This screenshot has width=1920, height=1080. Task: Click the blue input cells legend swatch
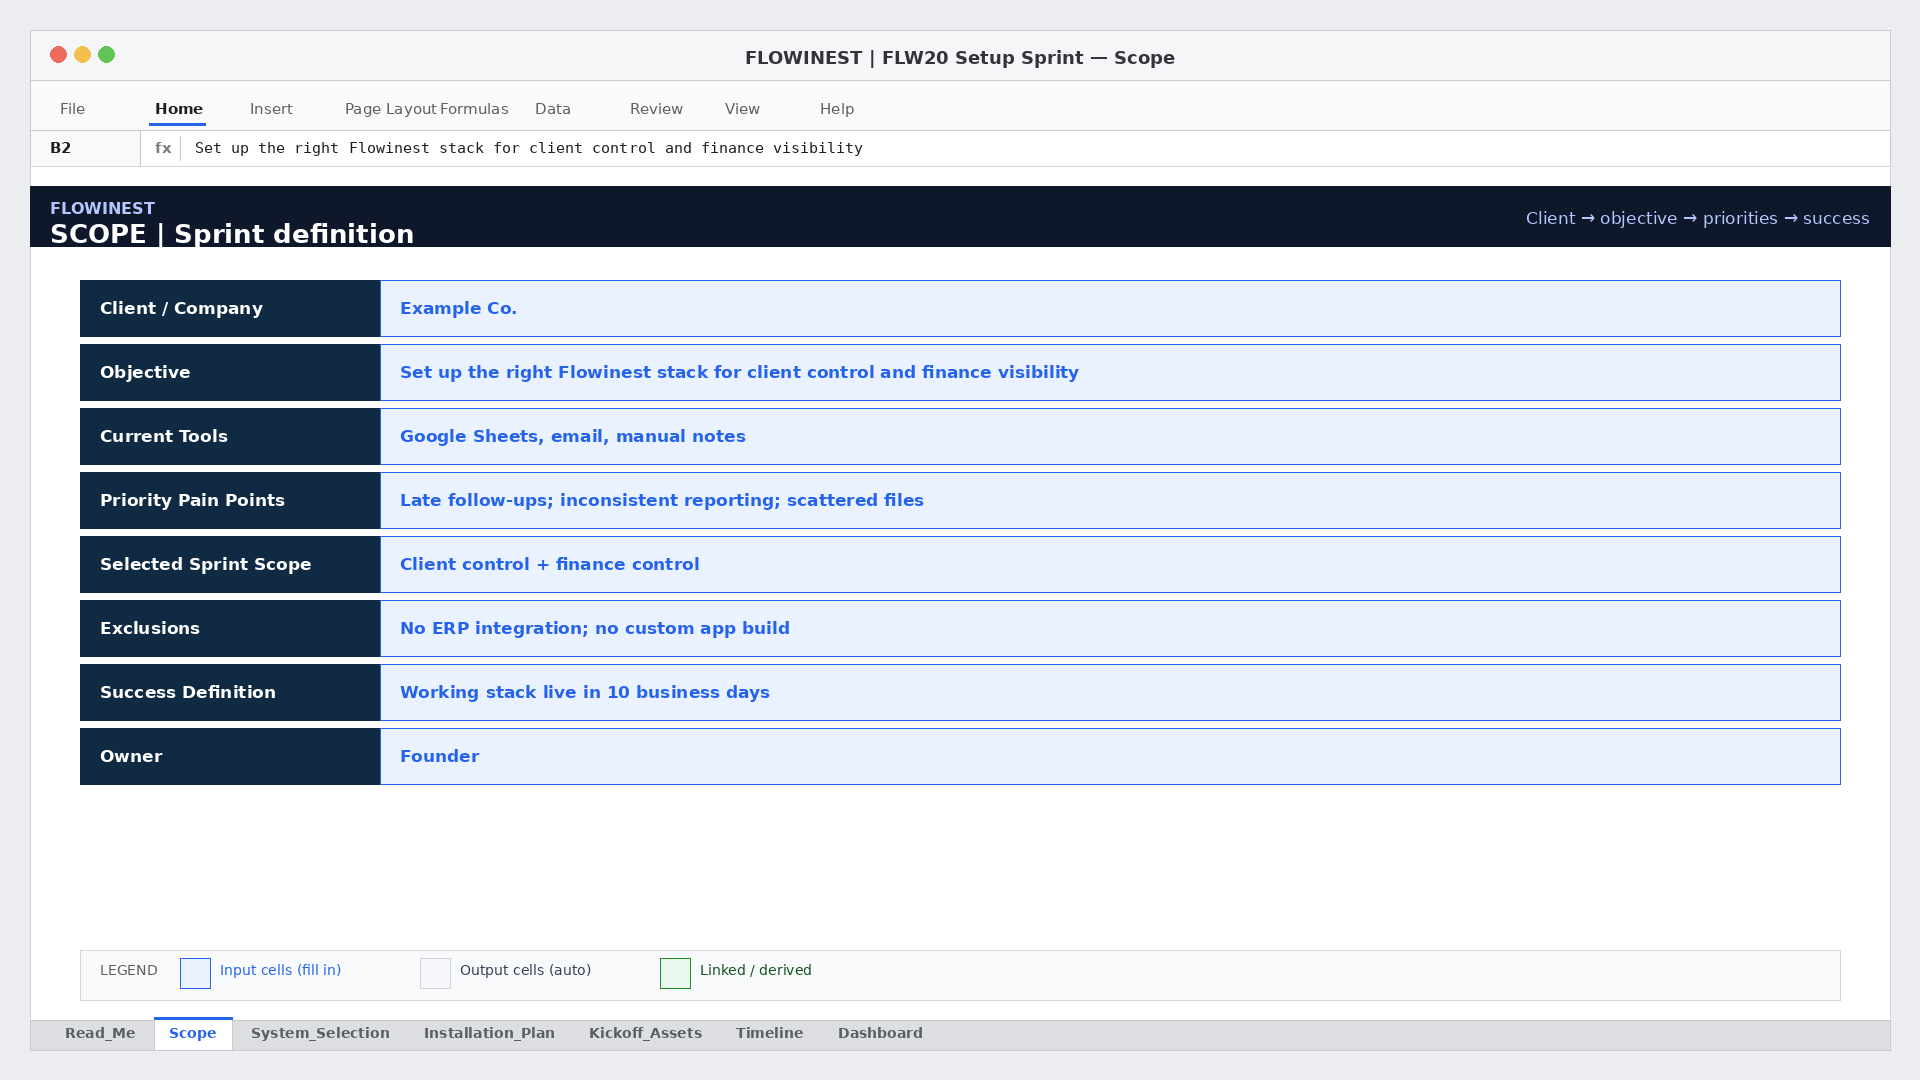click(195, 973)
